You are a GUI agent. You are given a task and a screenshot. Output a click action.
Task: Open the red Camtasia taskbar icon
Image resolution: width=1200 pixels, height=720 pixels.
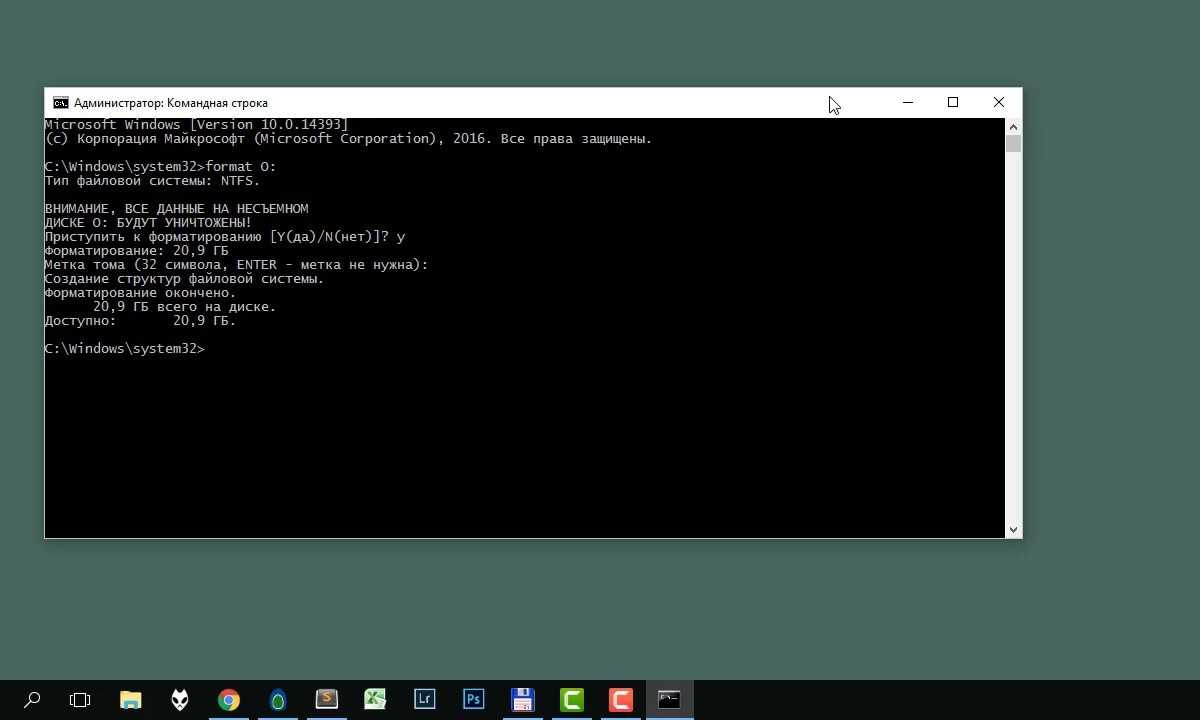point(620,700)
